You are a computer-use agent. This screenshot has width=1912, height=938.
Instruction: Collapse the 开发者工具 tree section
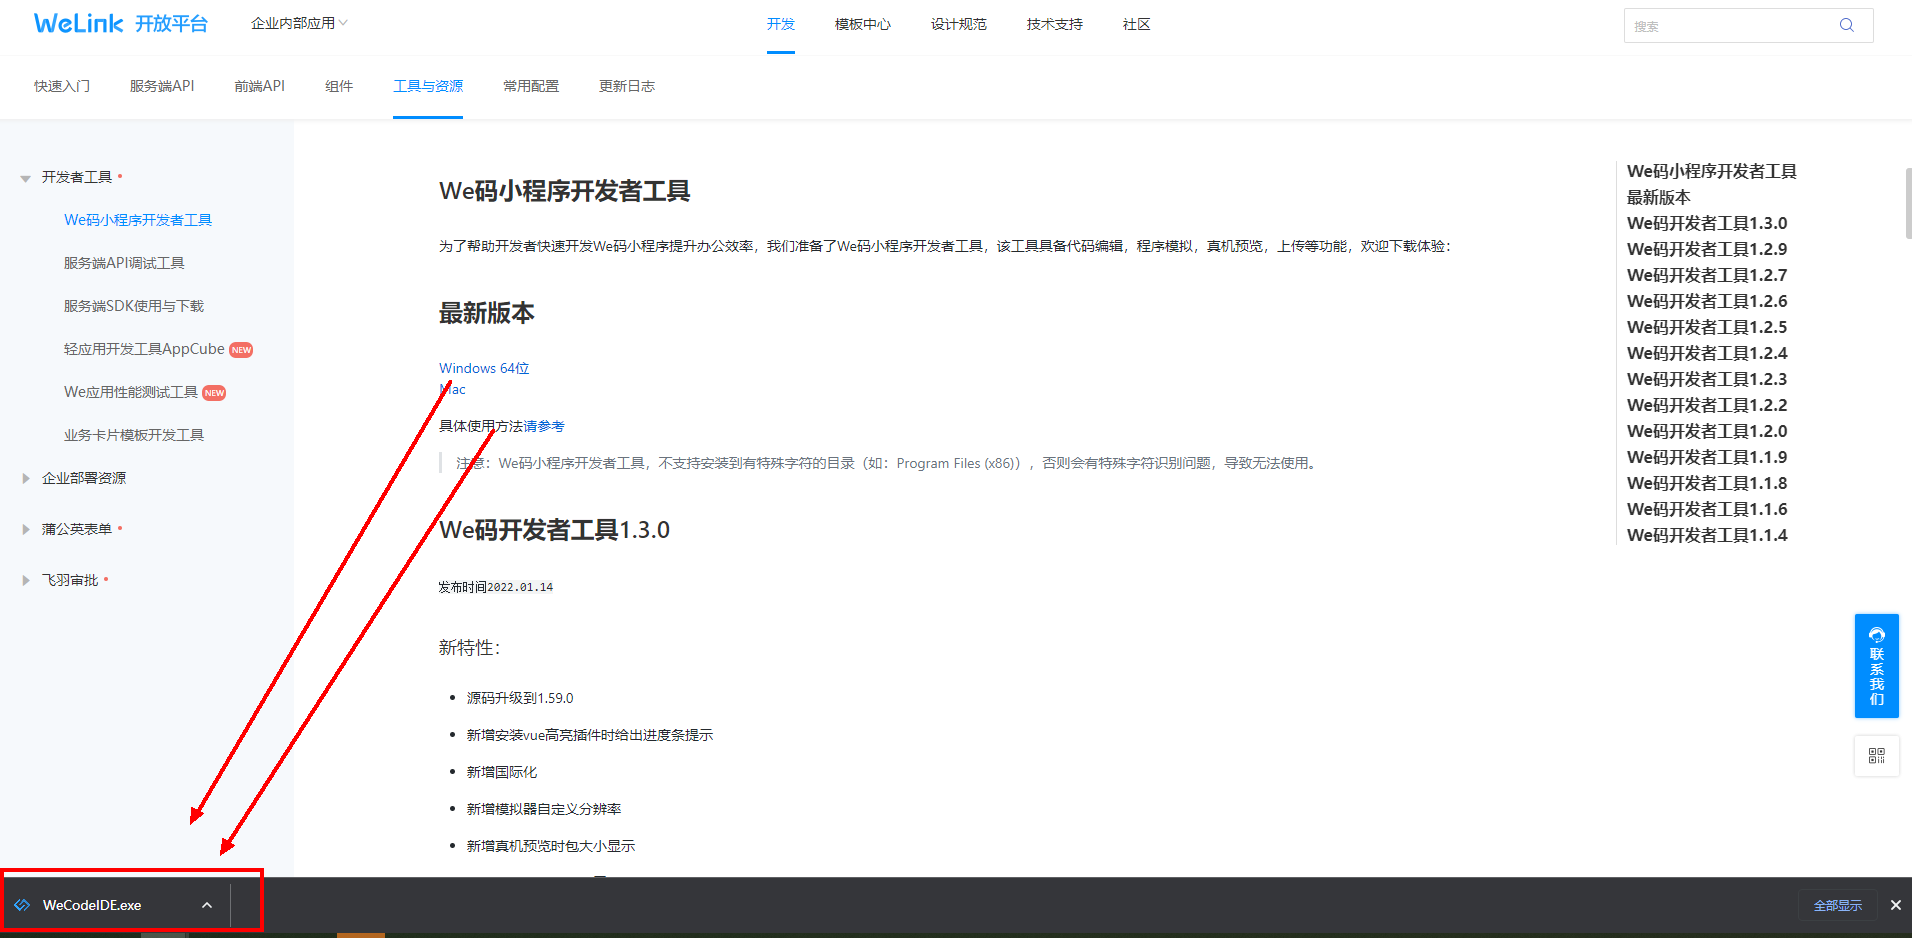point(26,178)
